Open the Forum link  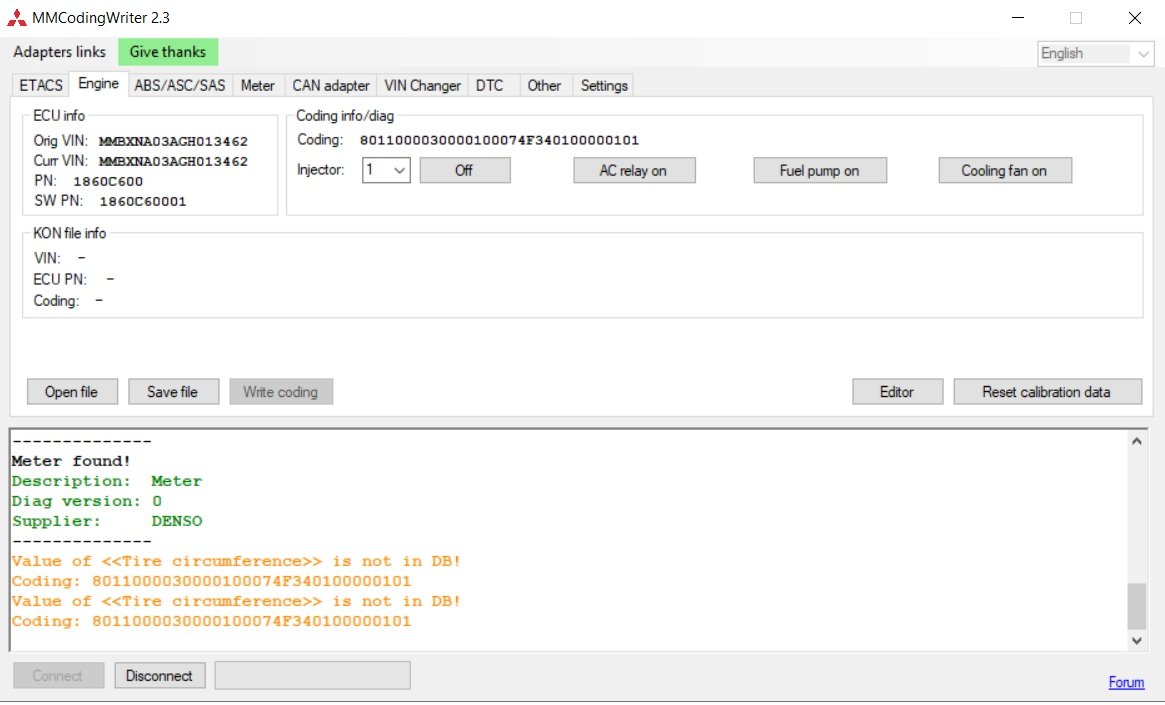[1126, 682]
